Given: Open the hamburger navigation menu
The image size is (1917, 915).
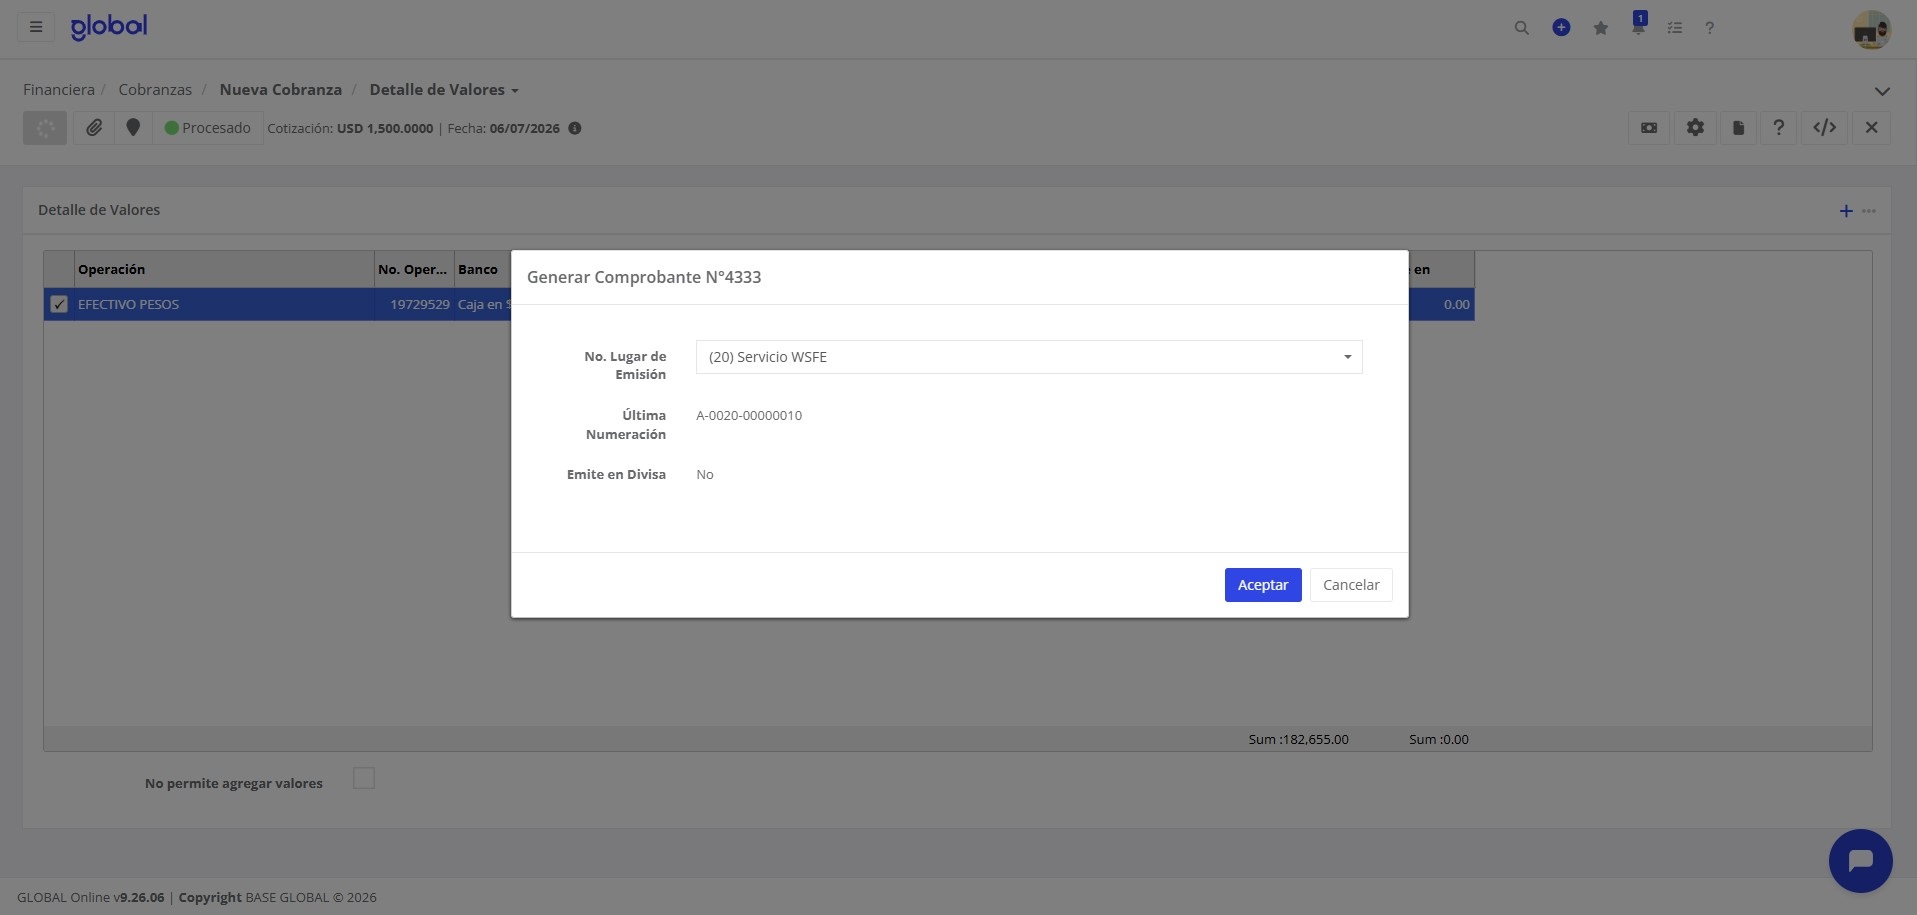Looking at the screenshot, I should [x=36, y=27].
